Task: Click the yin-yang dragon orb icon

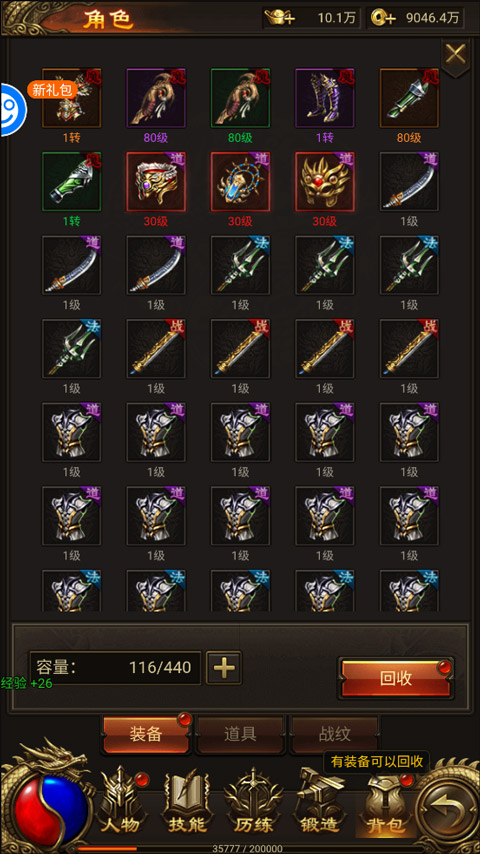Action: (x=50, y=808)
